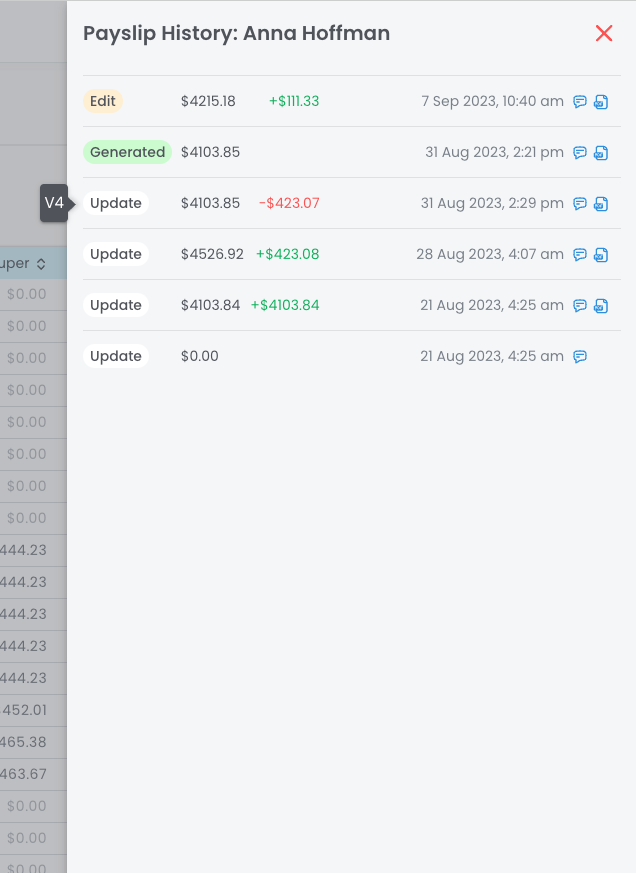
Task: Show comment for 28 Aug 2023 update
Action: 580,255
